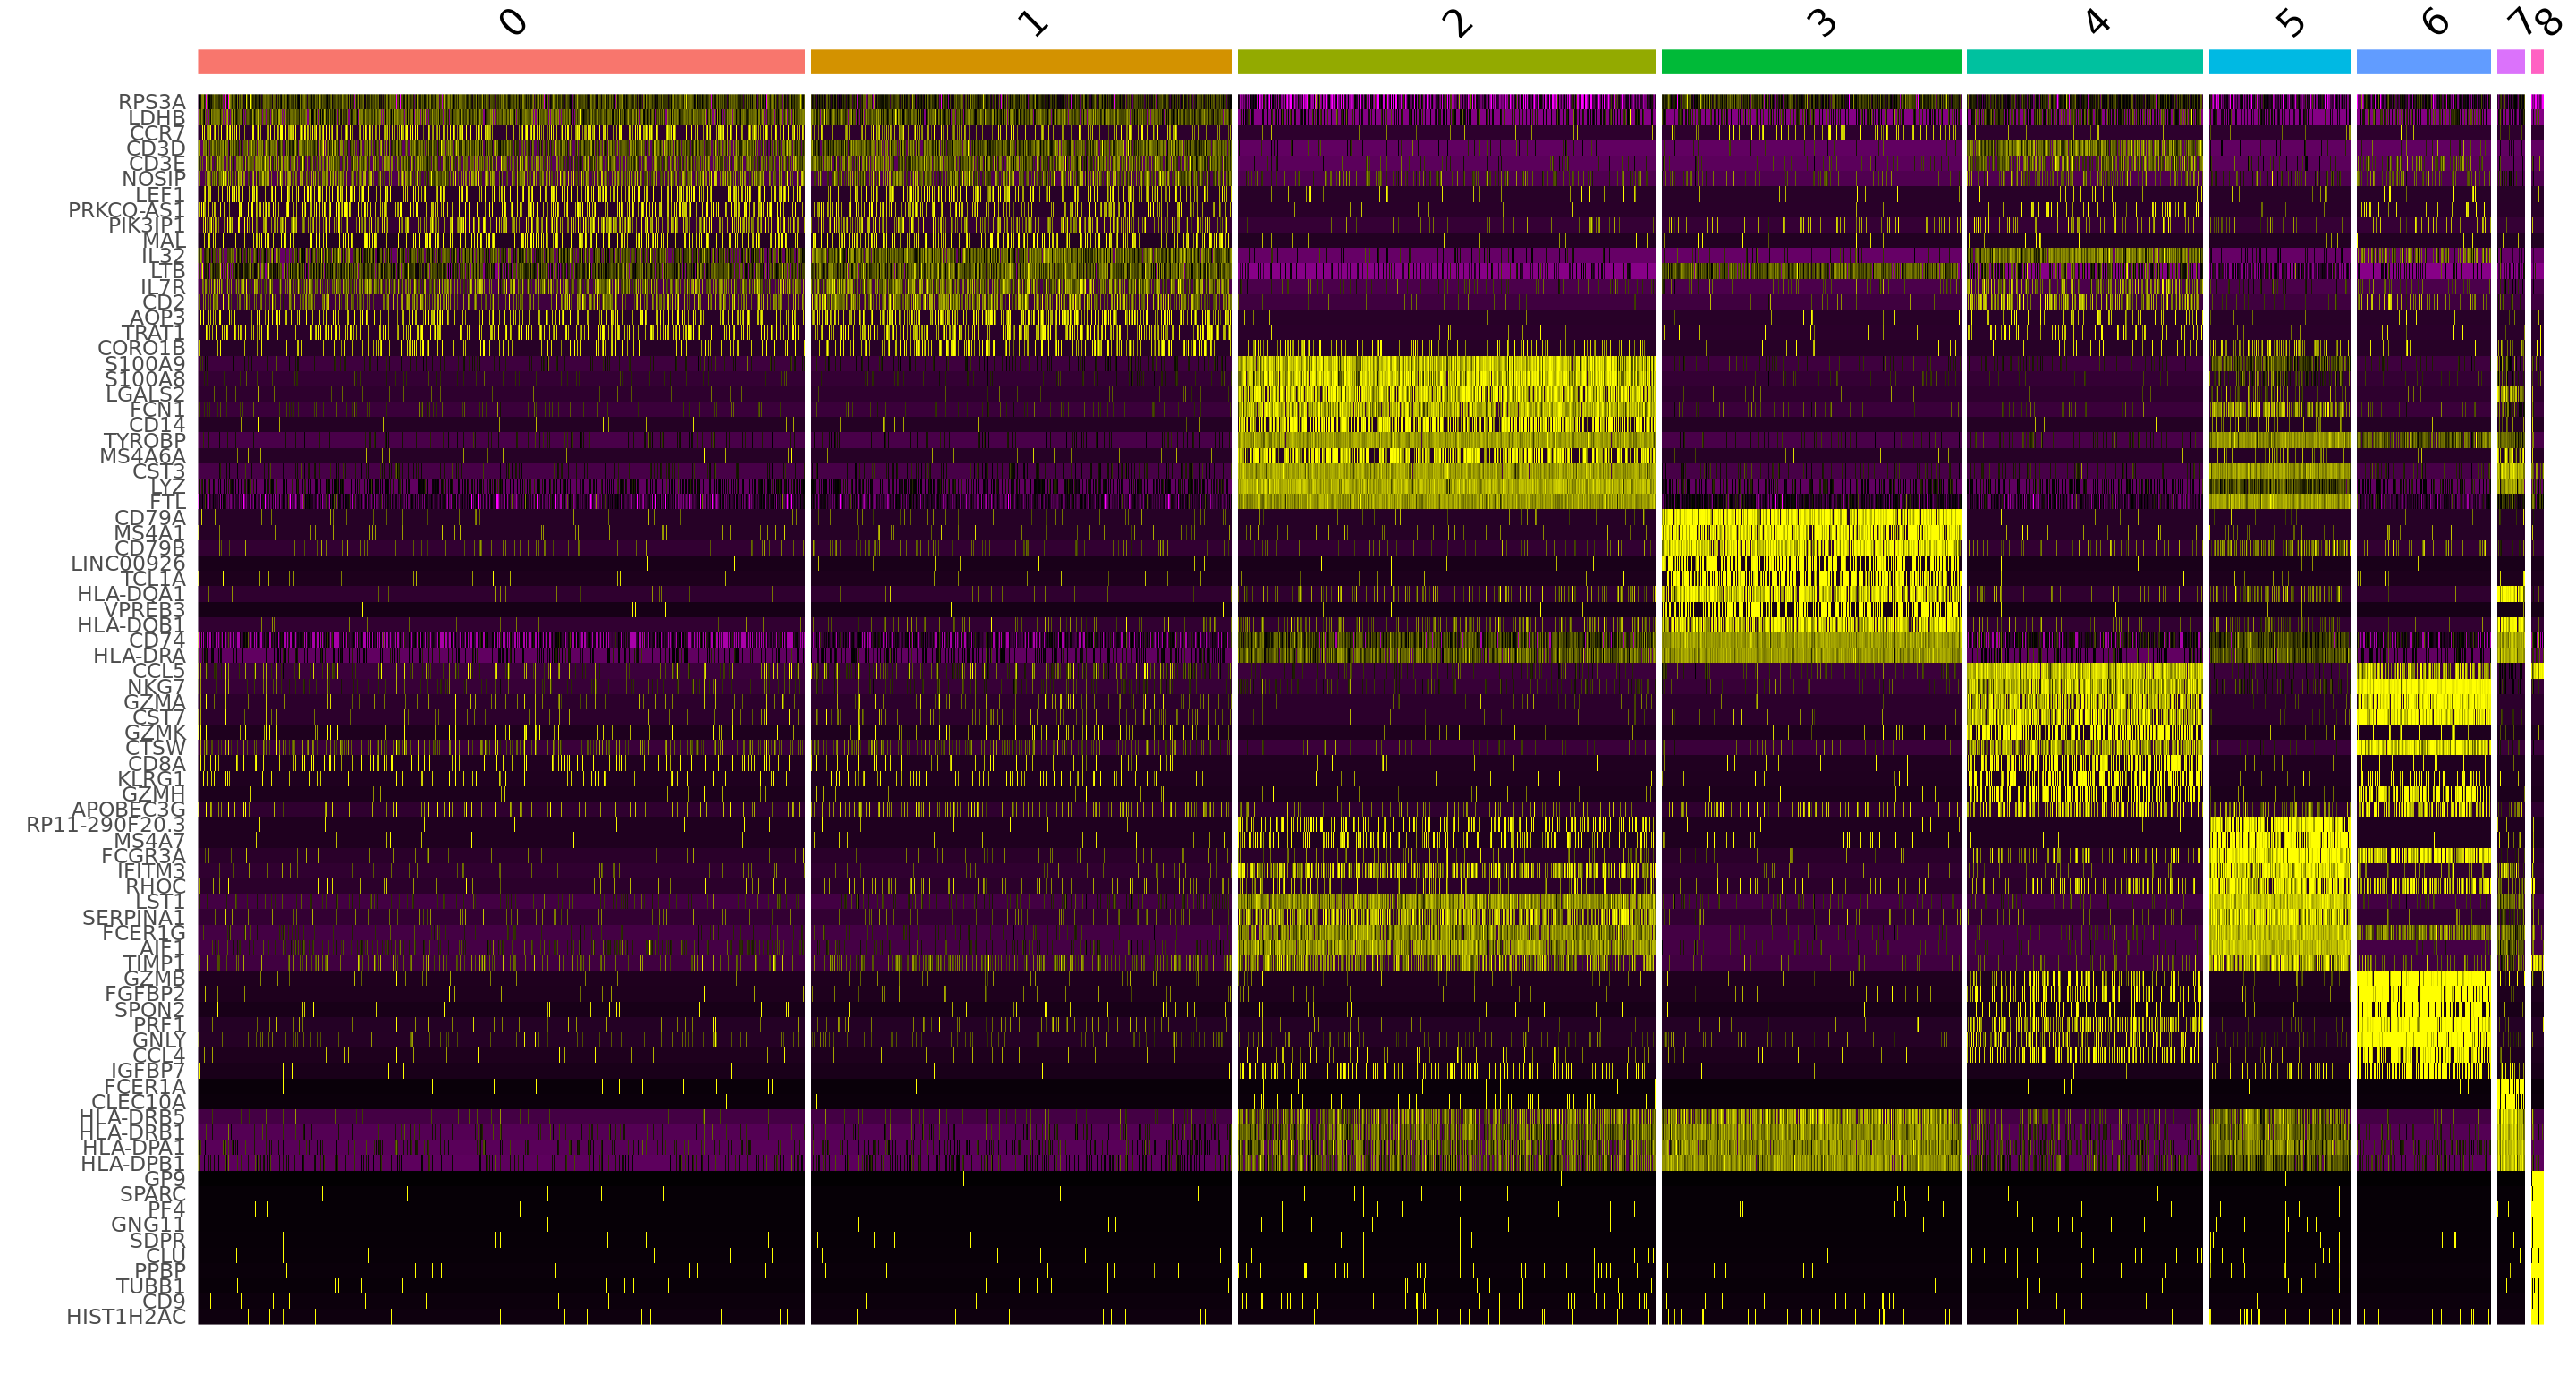
Task: Click the cluster label 4 above heatmap
Action: (2097, 21)
